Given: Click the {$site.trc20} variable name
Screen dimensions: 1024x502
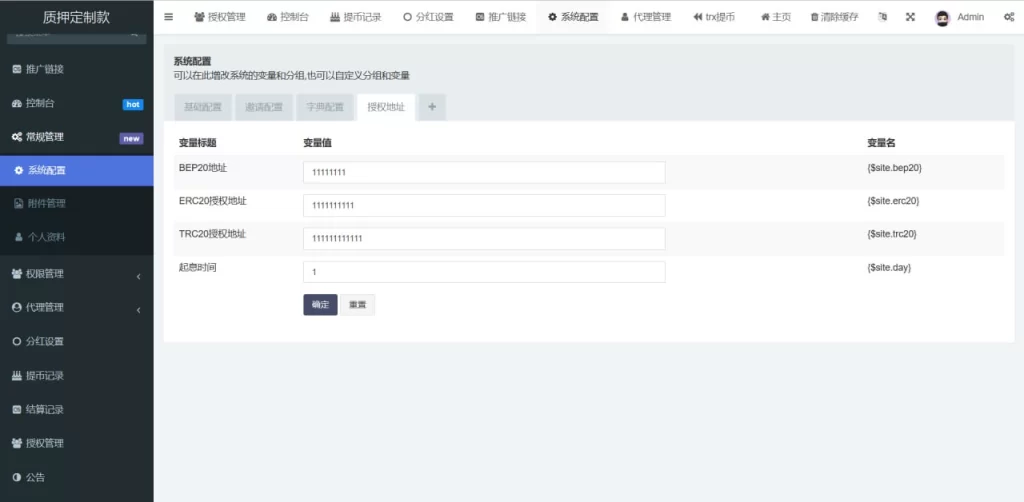Looking at the screenshot, I should [891, 234].
